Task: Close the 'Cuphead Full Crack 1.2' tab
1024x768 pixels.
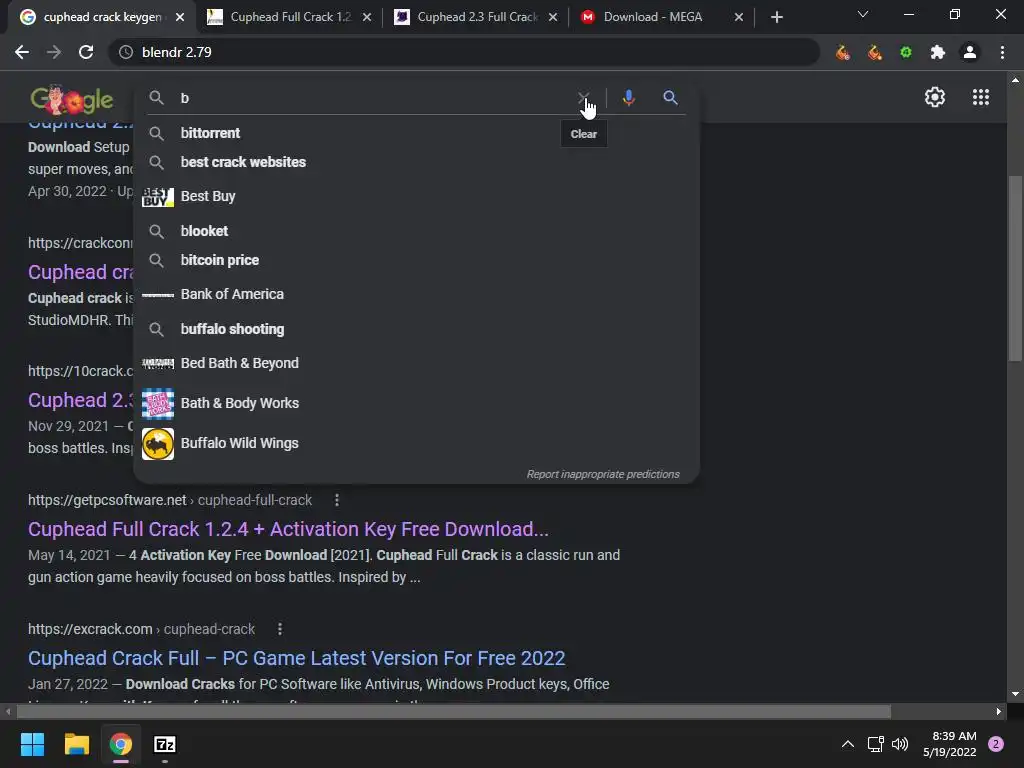Action: [x=367, y=17]
